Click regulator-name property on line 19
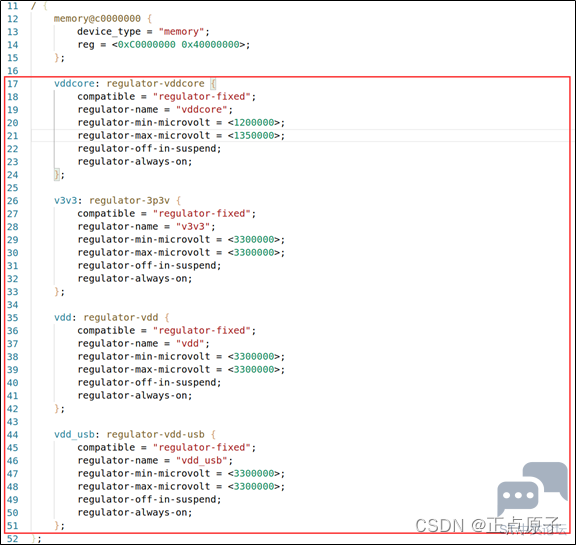The image size is (576, 545). click(x=118, y=109)
